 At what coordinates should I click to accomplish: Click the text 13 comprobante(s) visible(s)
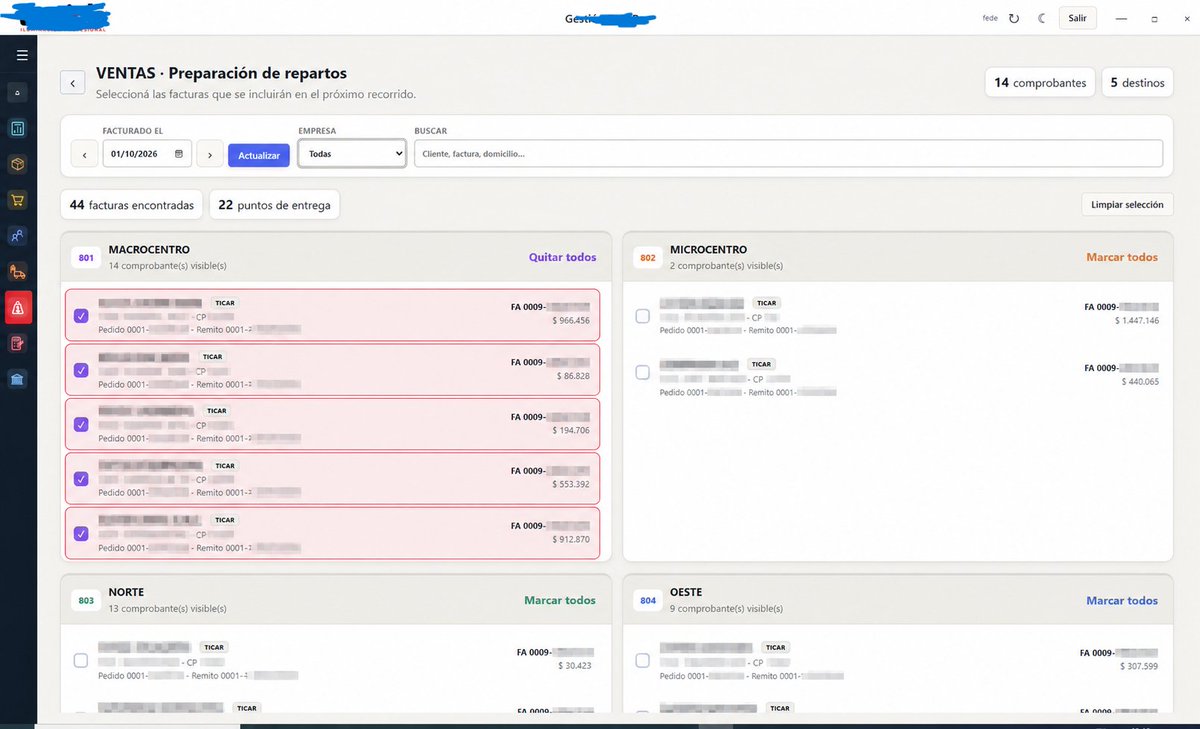pos(167,609)
